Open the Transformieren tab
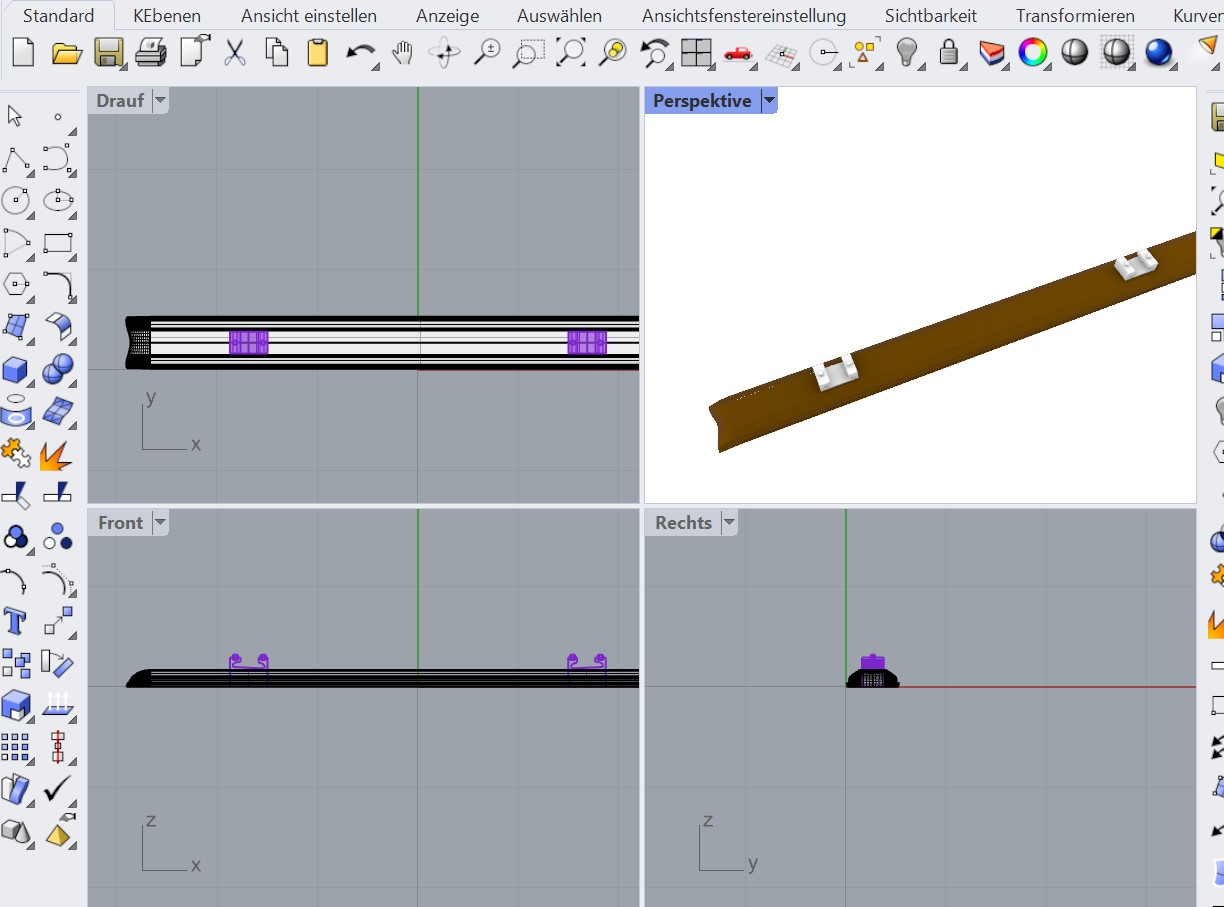 click(x=1075, y=16)
